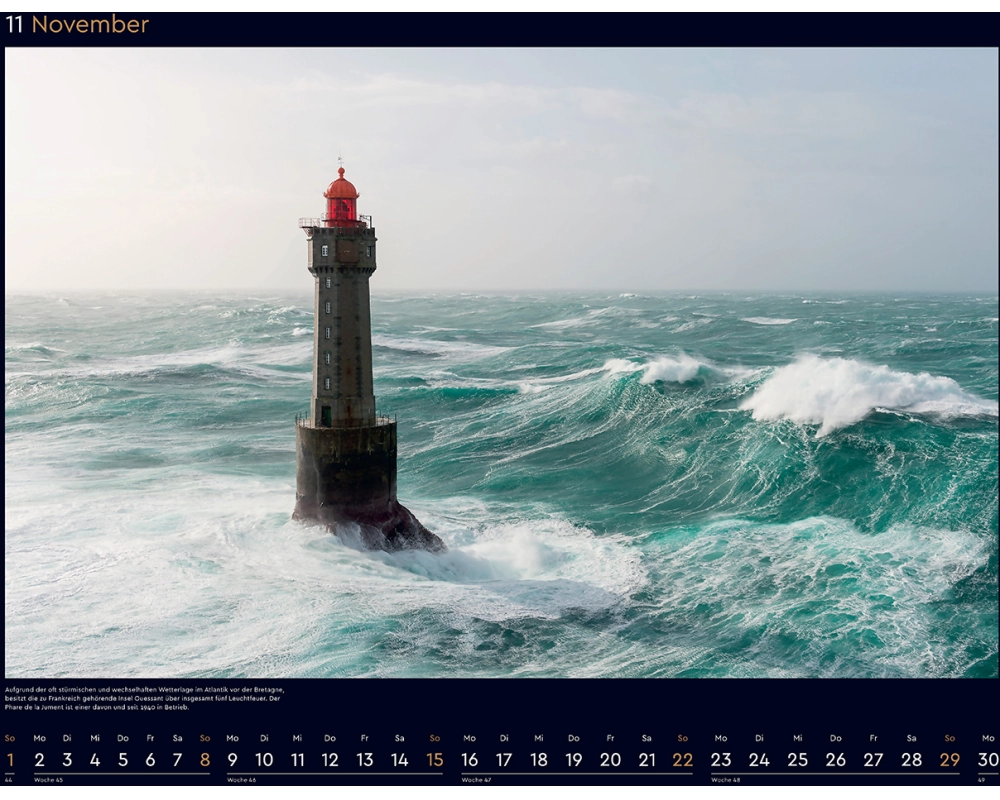Click the "Woche 45" week label

pyautogui.click(x=48, y=780)
